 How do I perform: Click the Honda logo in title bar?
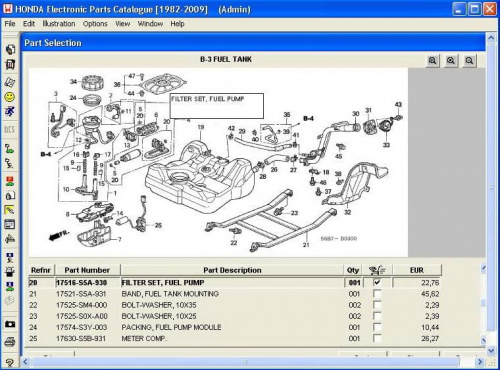coord(7,9)
